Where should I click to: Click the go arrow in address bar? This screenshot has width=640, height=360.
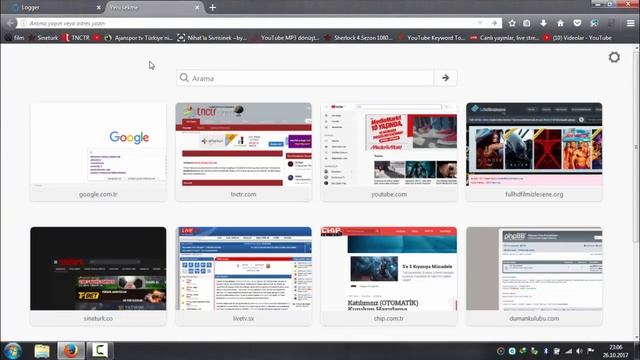click(x=494, y=23)
